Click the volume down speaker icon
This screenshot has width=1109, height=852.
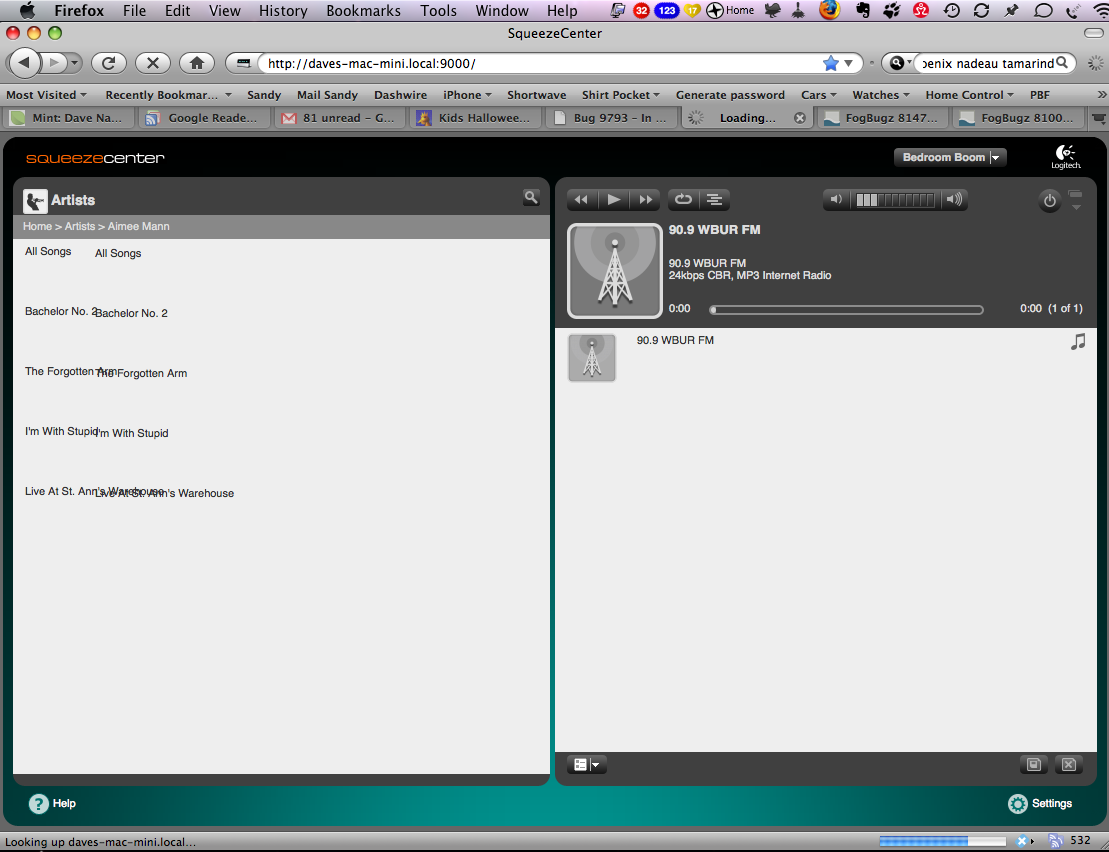point(837,200)
